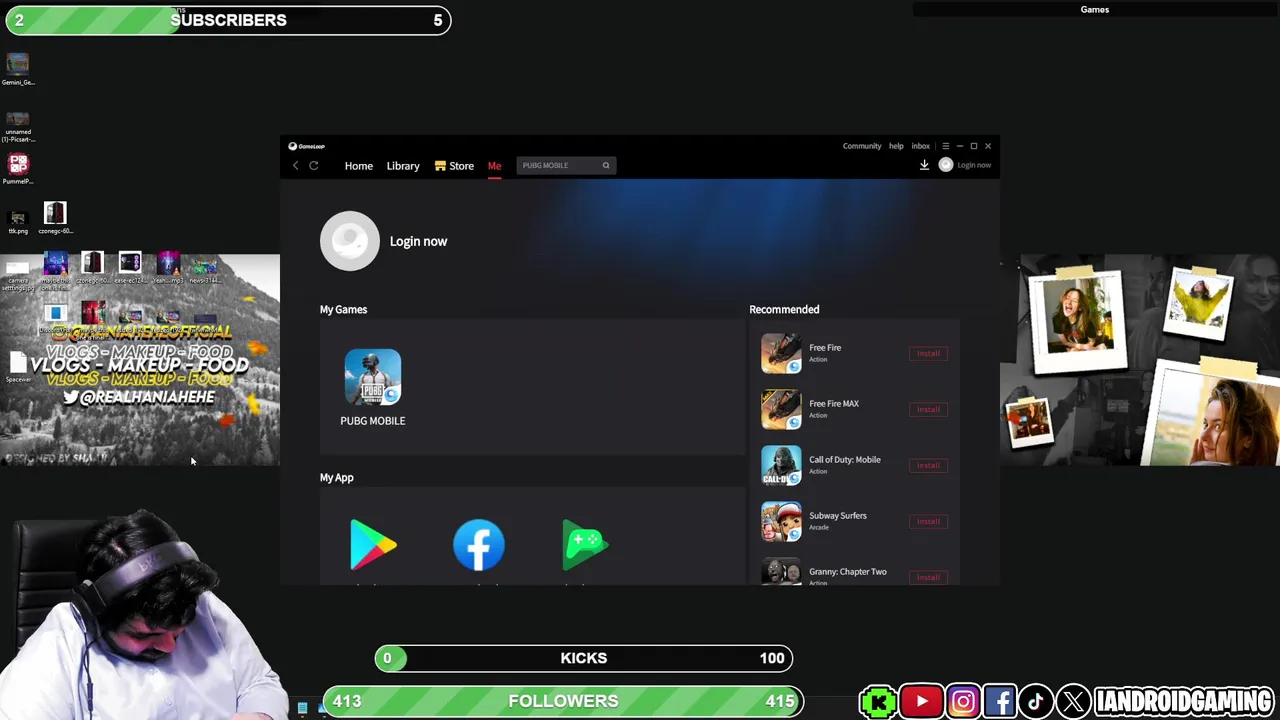Viewport: 1280px width, 720px height.
Task: Click the small avatar beside top-bar Login now
Action: [946, 165]
